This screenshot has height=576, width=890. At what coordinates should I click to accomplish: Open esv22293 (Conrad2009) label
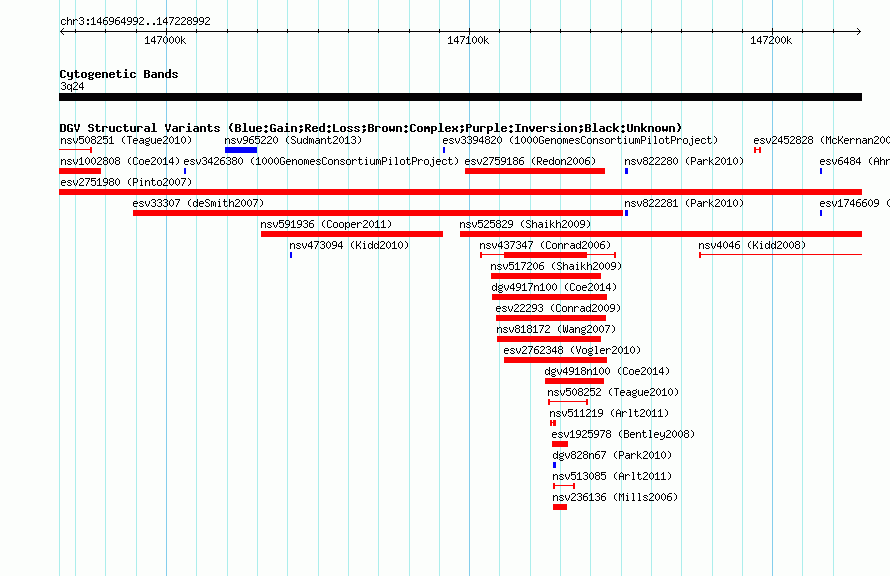(x=558, y=308)
